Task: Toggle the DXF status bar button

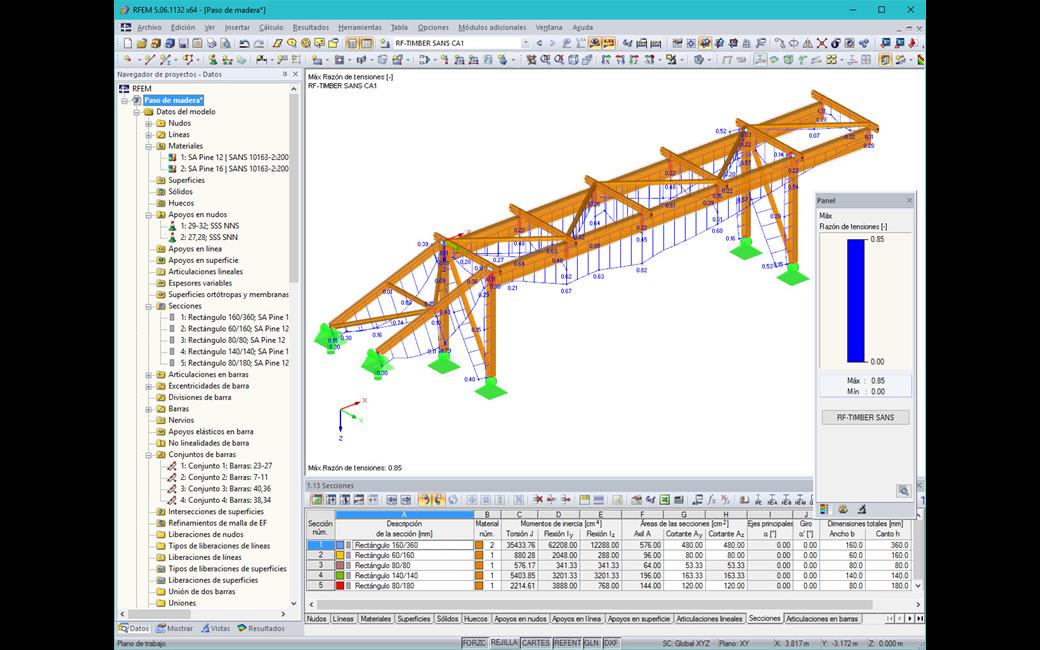Action: click(611, 643)
